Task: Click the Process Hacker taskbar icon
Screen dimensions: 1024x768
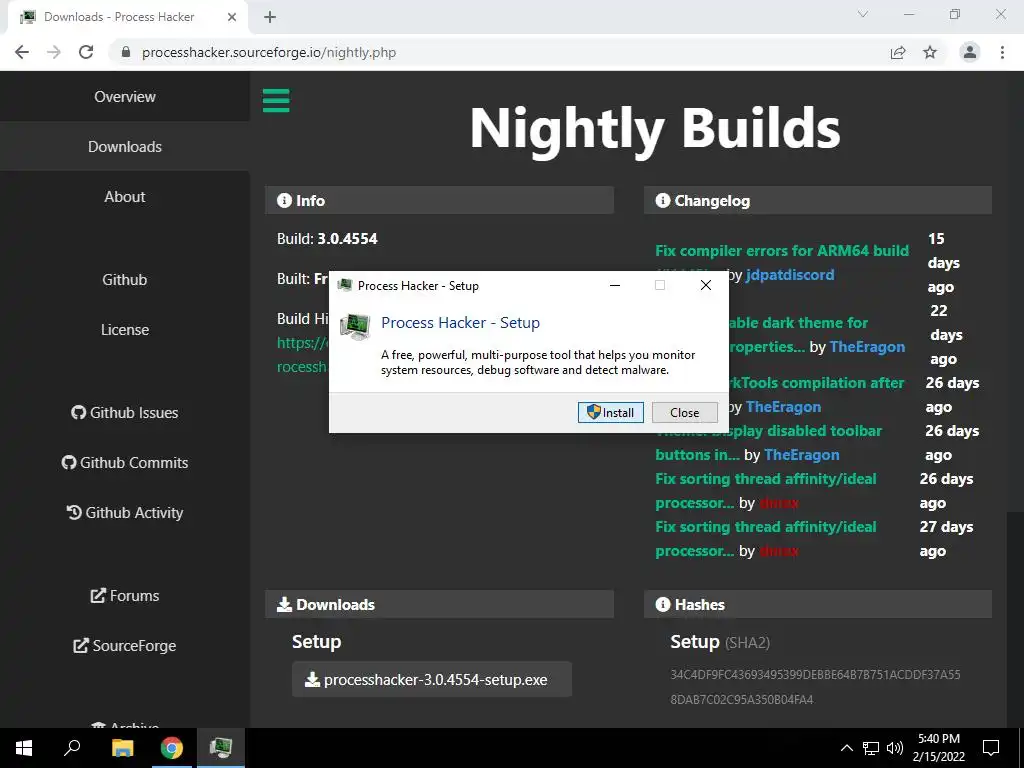Action: (221, 748)
